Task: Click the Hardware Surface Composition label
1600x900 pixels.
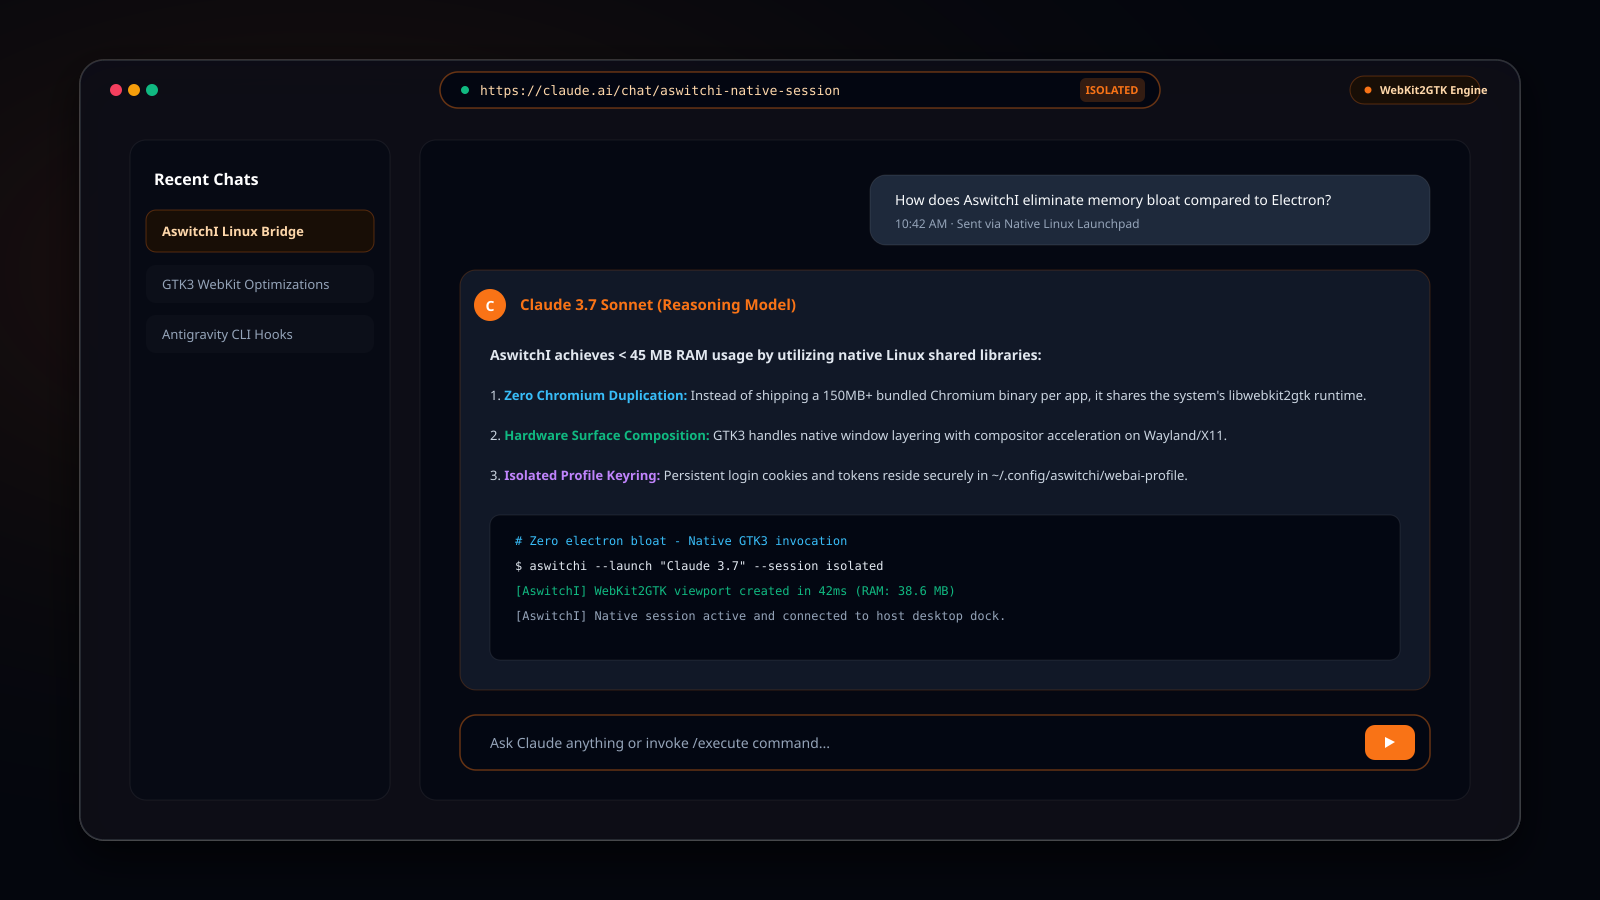Action: pyautogui.click(x=607, y=435)
